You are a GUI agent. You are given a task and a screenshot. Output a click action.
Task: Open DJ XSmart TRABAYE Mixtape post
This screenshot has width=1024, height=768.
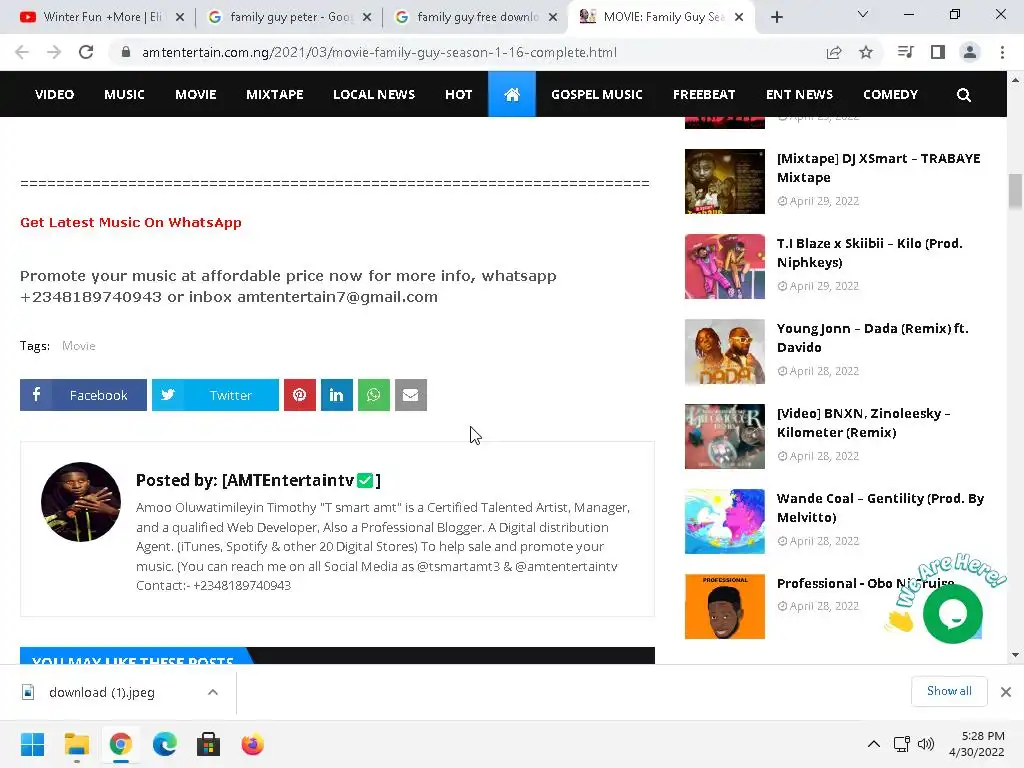click(878, 168)
